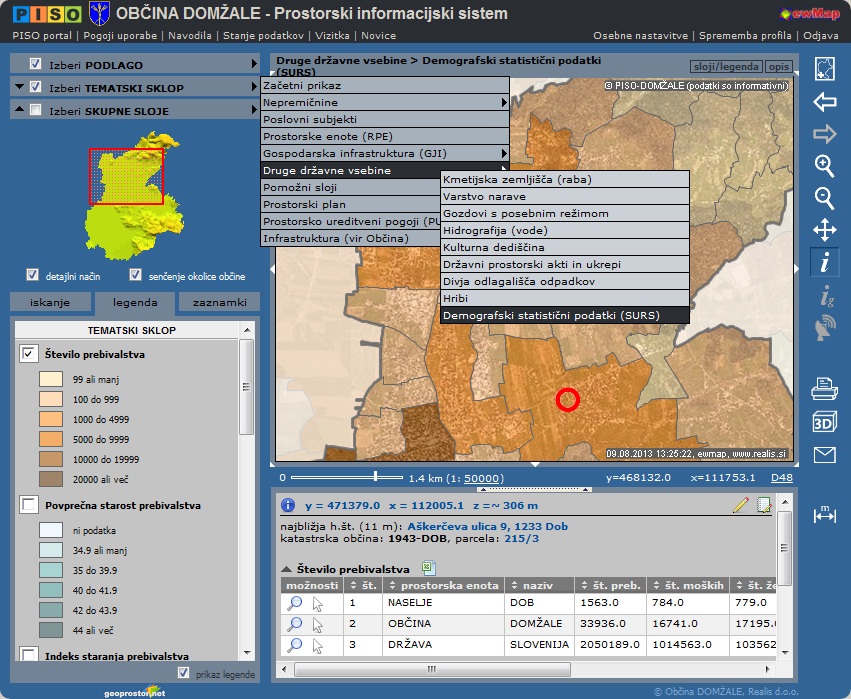Open the 3D view tool
Image resolution: width=851 pixels, height=699 pixels.
tap(824, 420)
